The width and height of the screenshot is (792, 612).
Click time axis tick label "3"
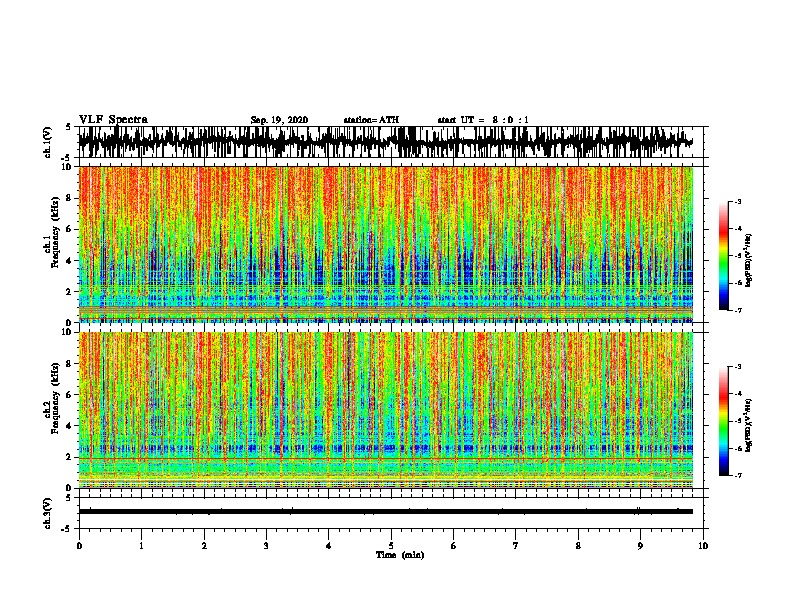click(266, 546)
